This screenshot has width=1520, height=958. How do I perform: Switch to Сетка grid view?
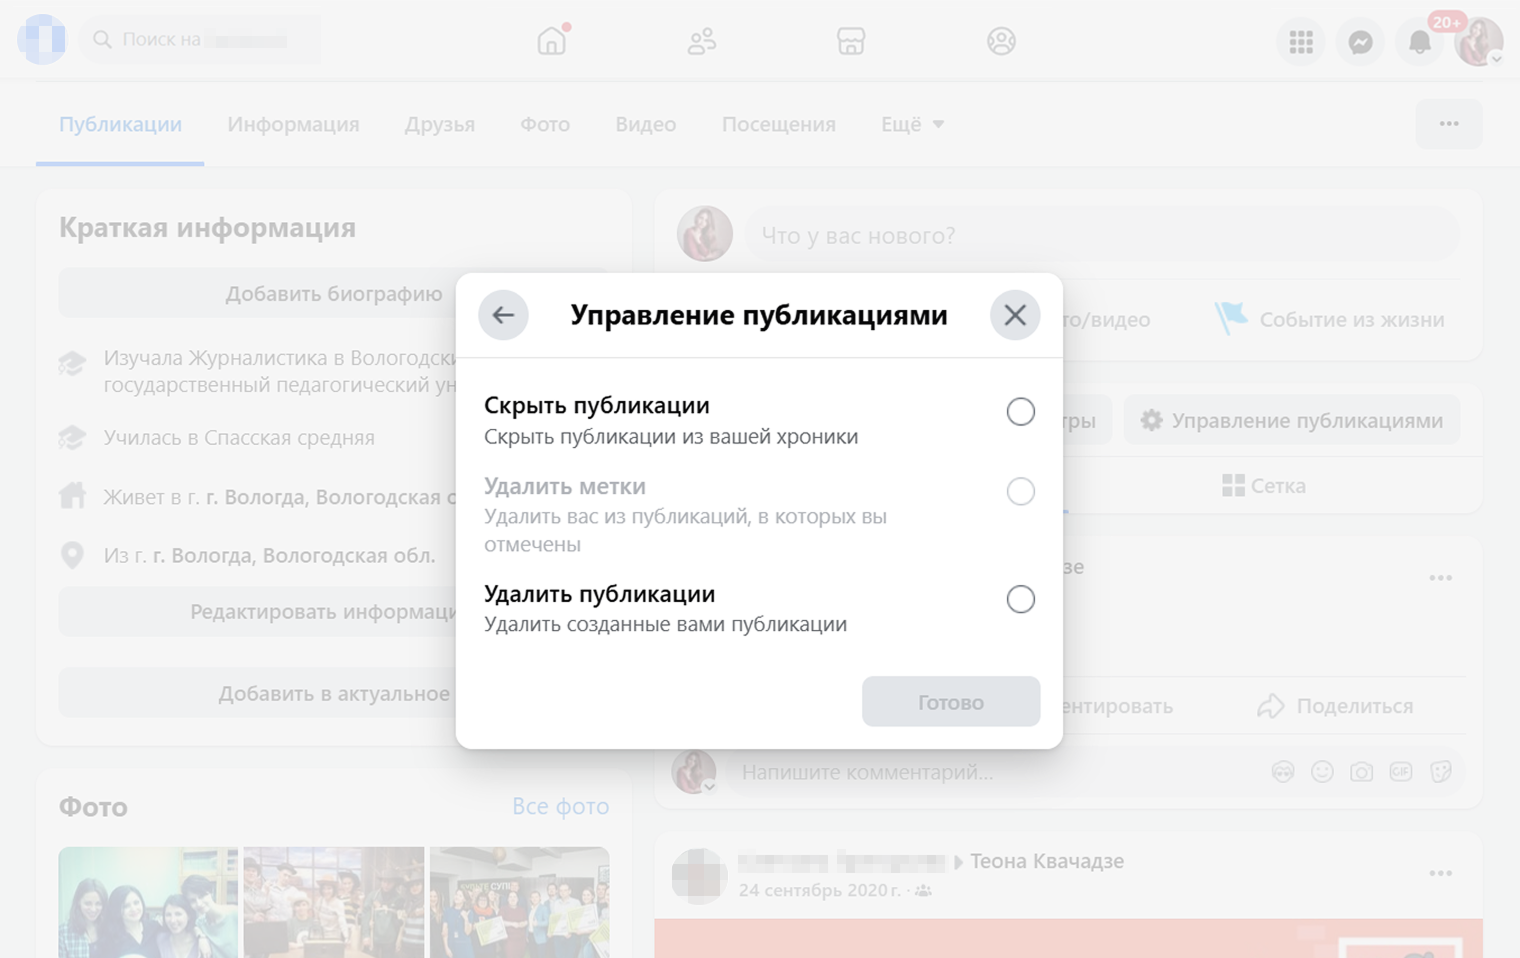(1264, 486)
